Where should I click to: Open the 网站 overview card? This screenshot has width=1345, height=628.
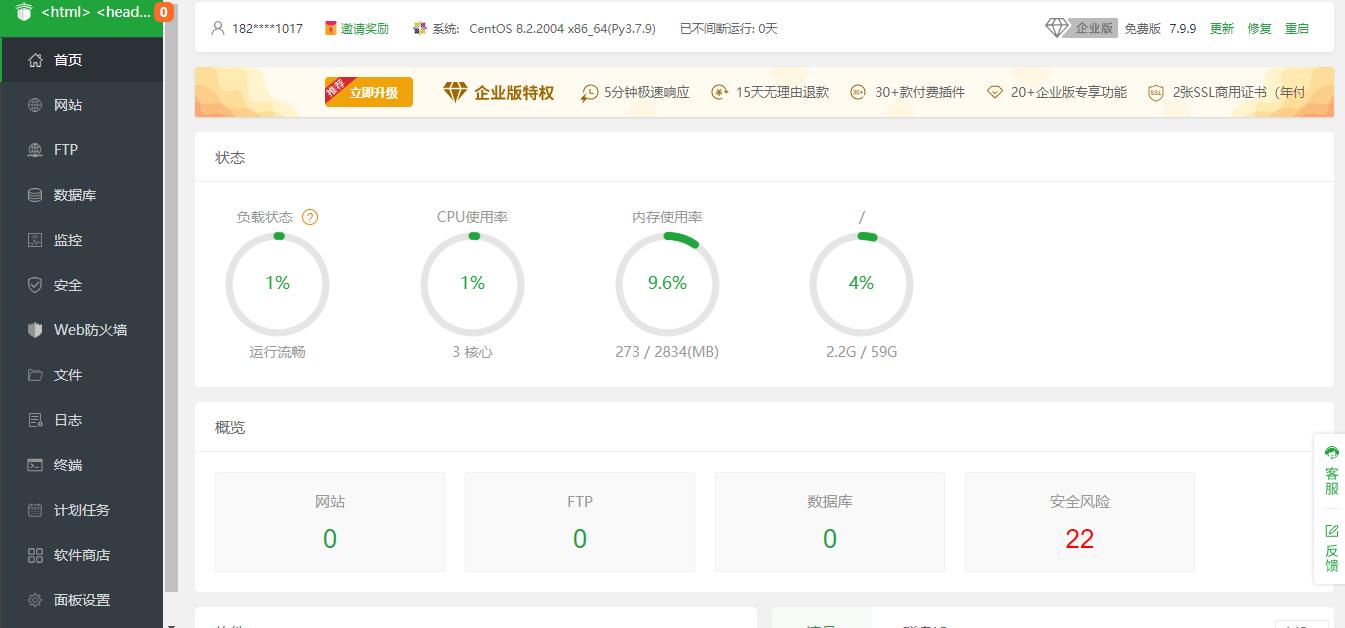point(330,522)
